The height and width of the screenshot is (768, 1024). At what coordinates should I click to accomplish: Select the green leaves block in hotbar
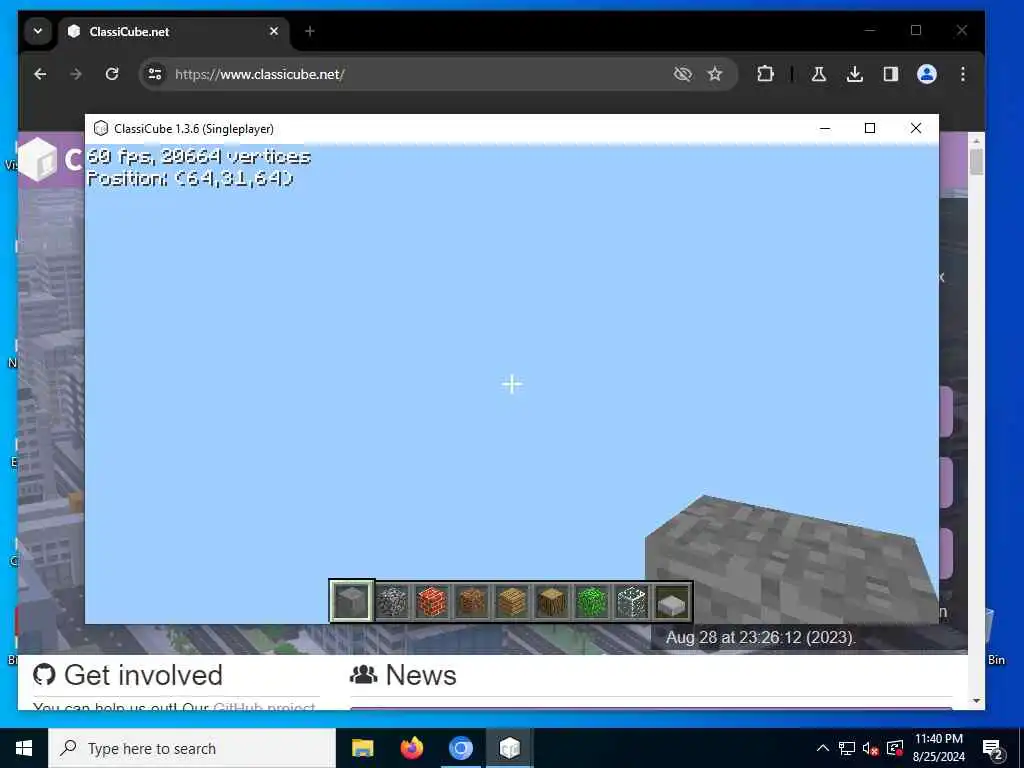coord(592,601)
